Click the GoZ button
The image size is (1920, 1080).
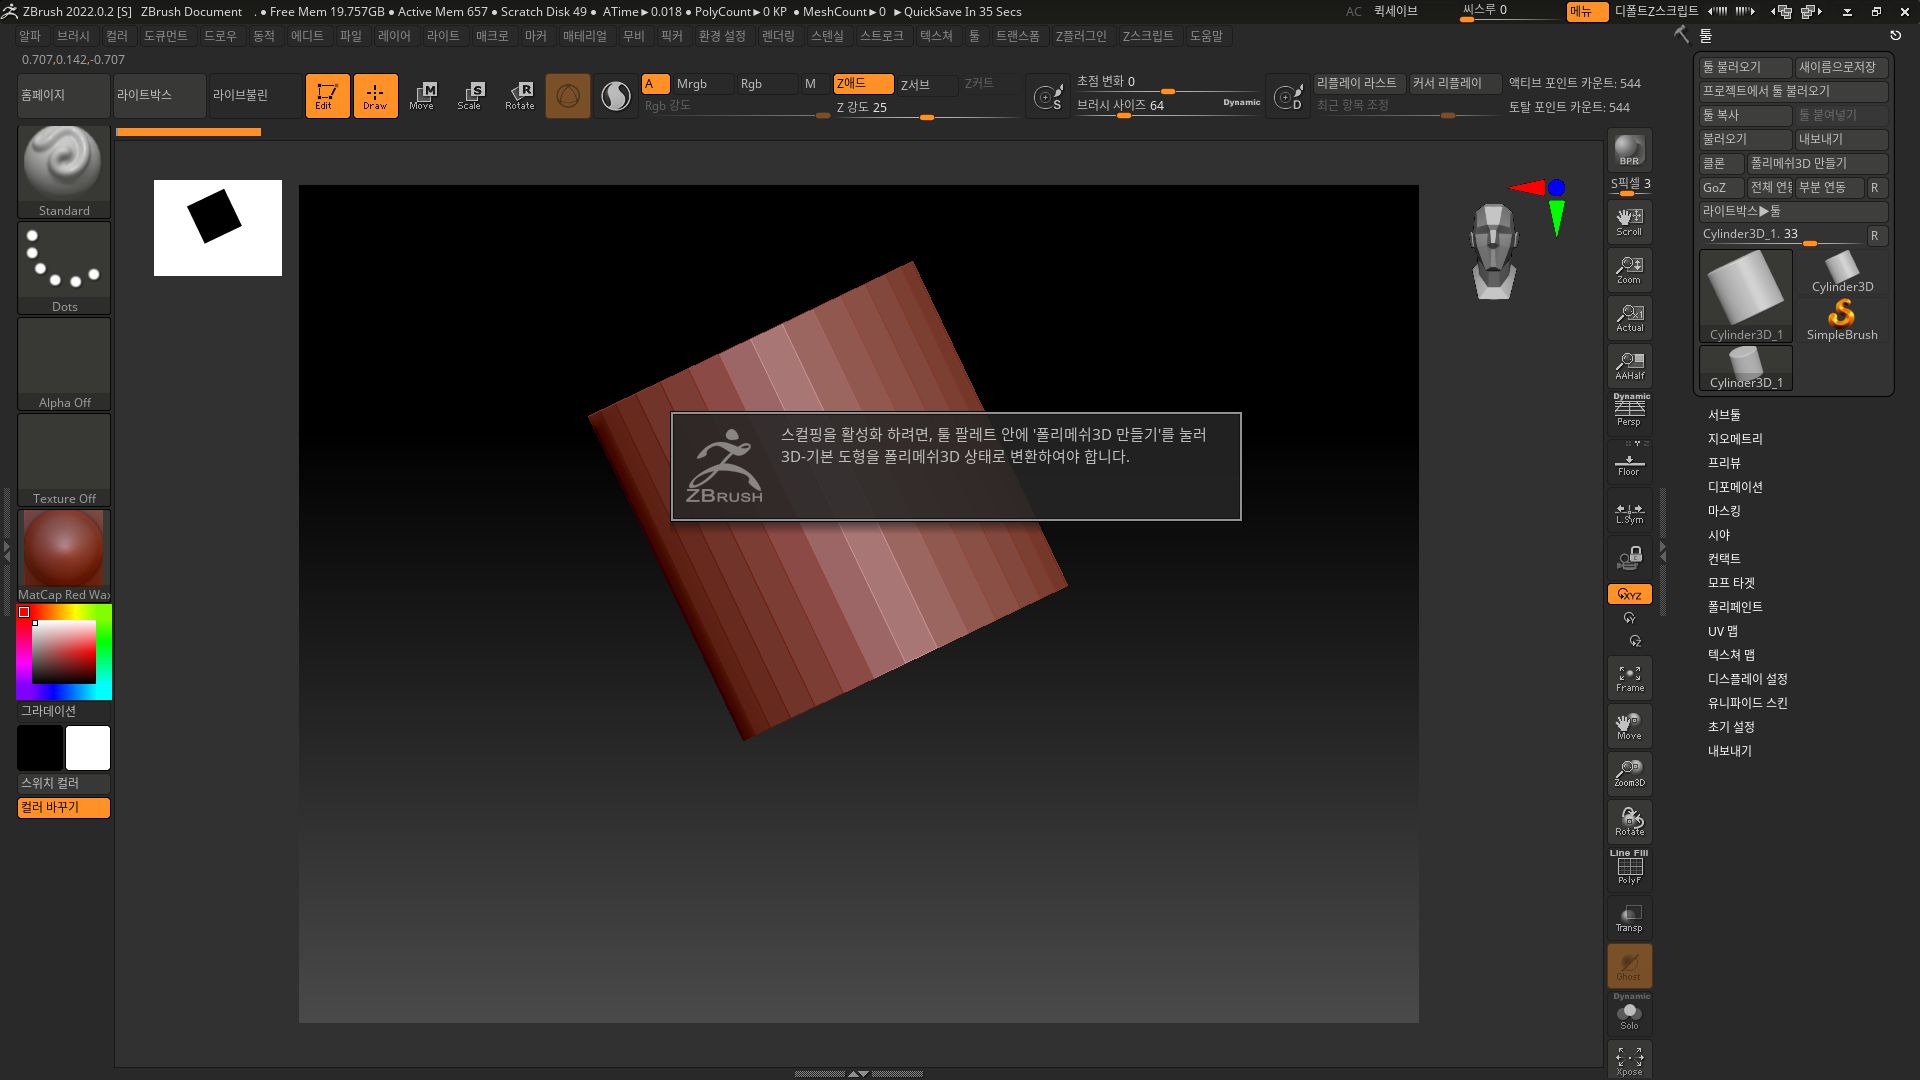click(1721, 187)
